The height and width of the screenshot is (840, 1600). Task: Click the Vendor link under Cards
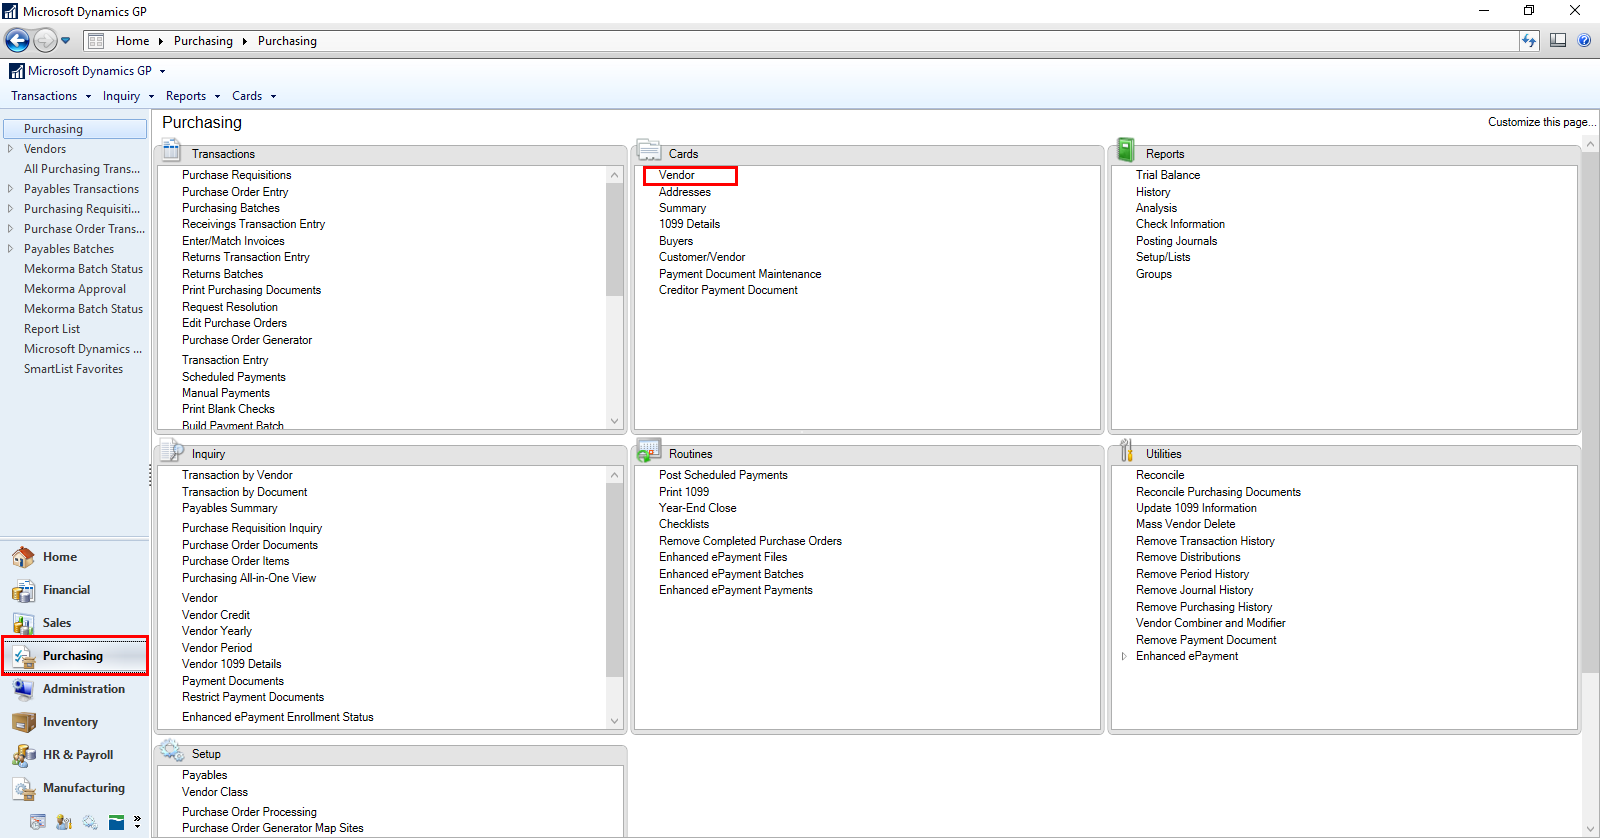tap(677, 175)
